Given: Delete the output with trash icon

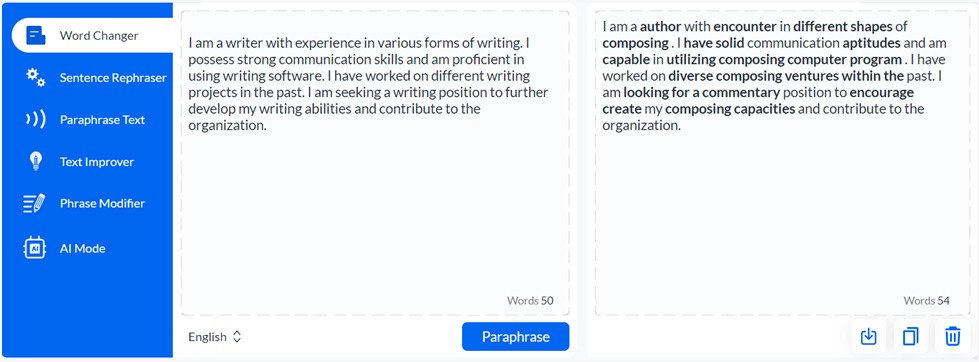Looking at the screenshot, I should (953, 337).
